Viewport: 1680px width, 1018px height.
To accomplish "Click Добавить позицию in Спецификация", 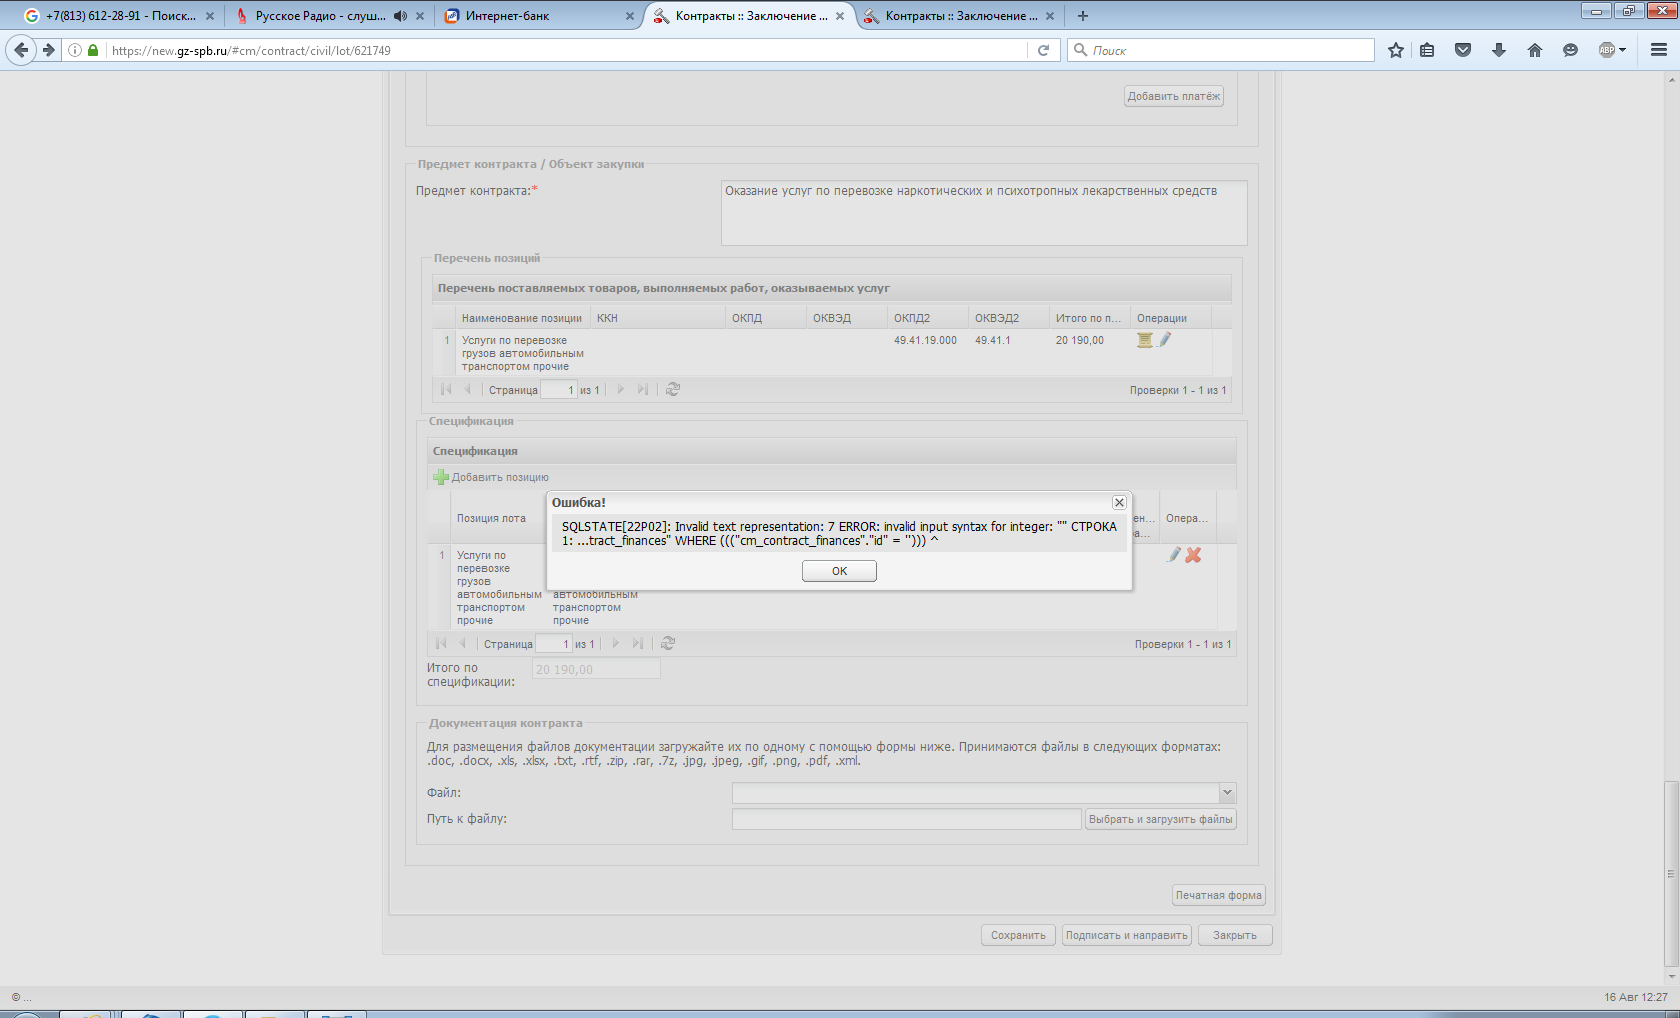I will tap(491, 477).
